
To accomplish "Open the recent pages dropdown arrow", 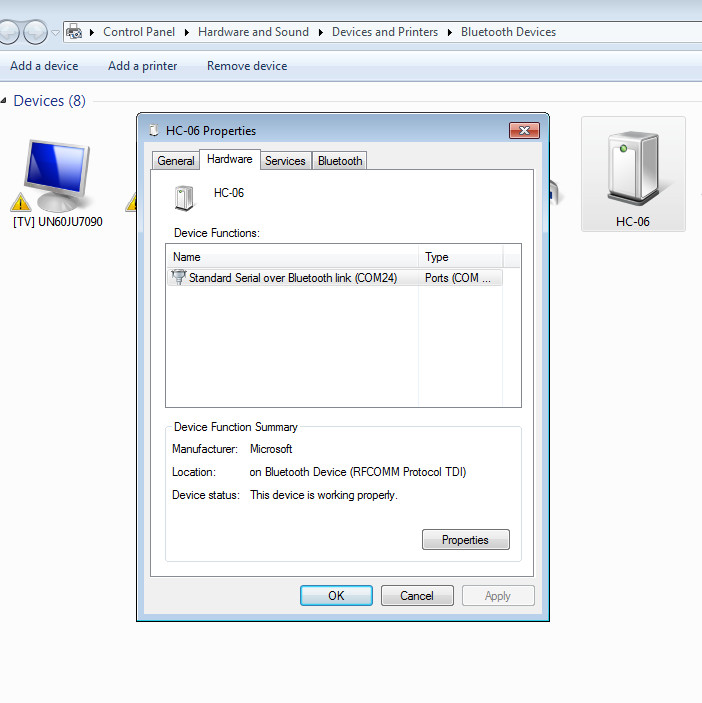I will (x=55, y=32).
